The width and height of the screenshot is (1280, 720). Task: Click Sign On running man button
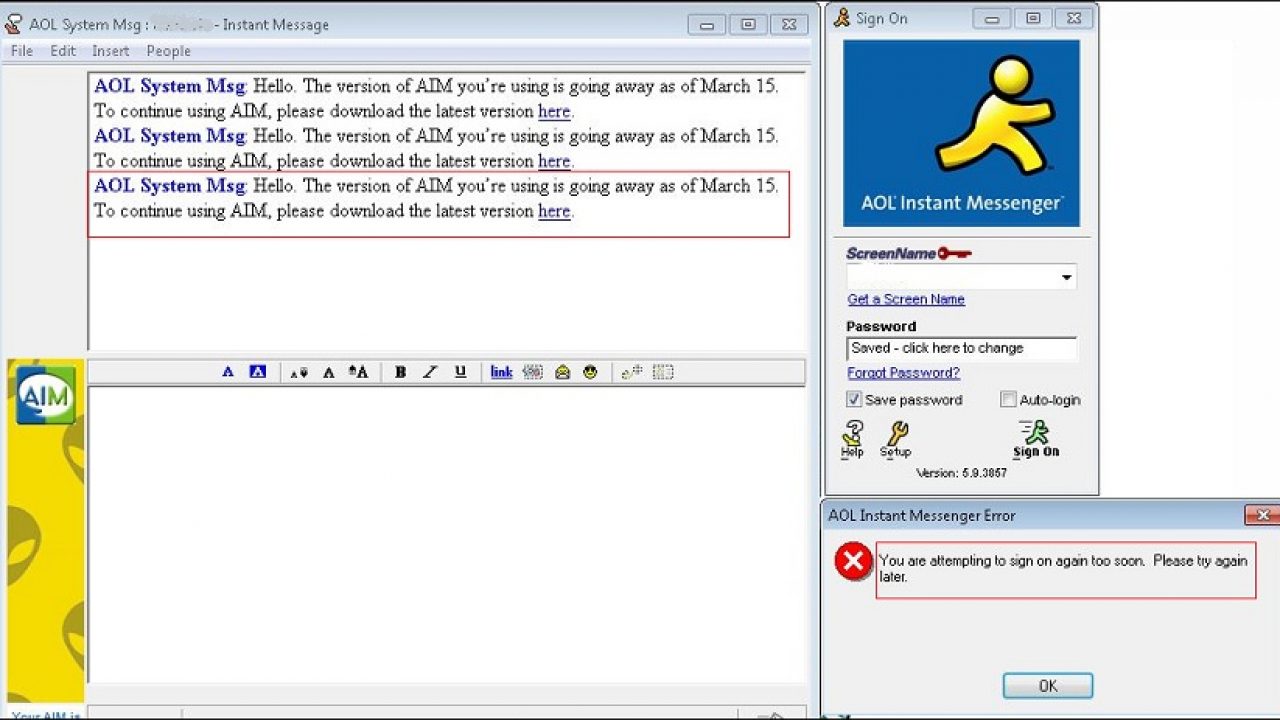[x=1036, y=438]
